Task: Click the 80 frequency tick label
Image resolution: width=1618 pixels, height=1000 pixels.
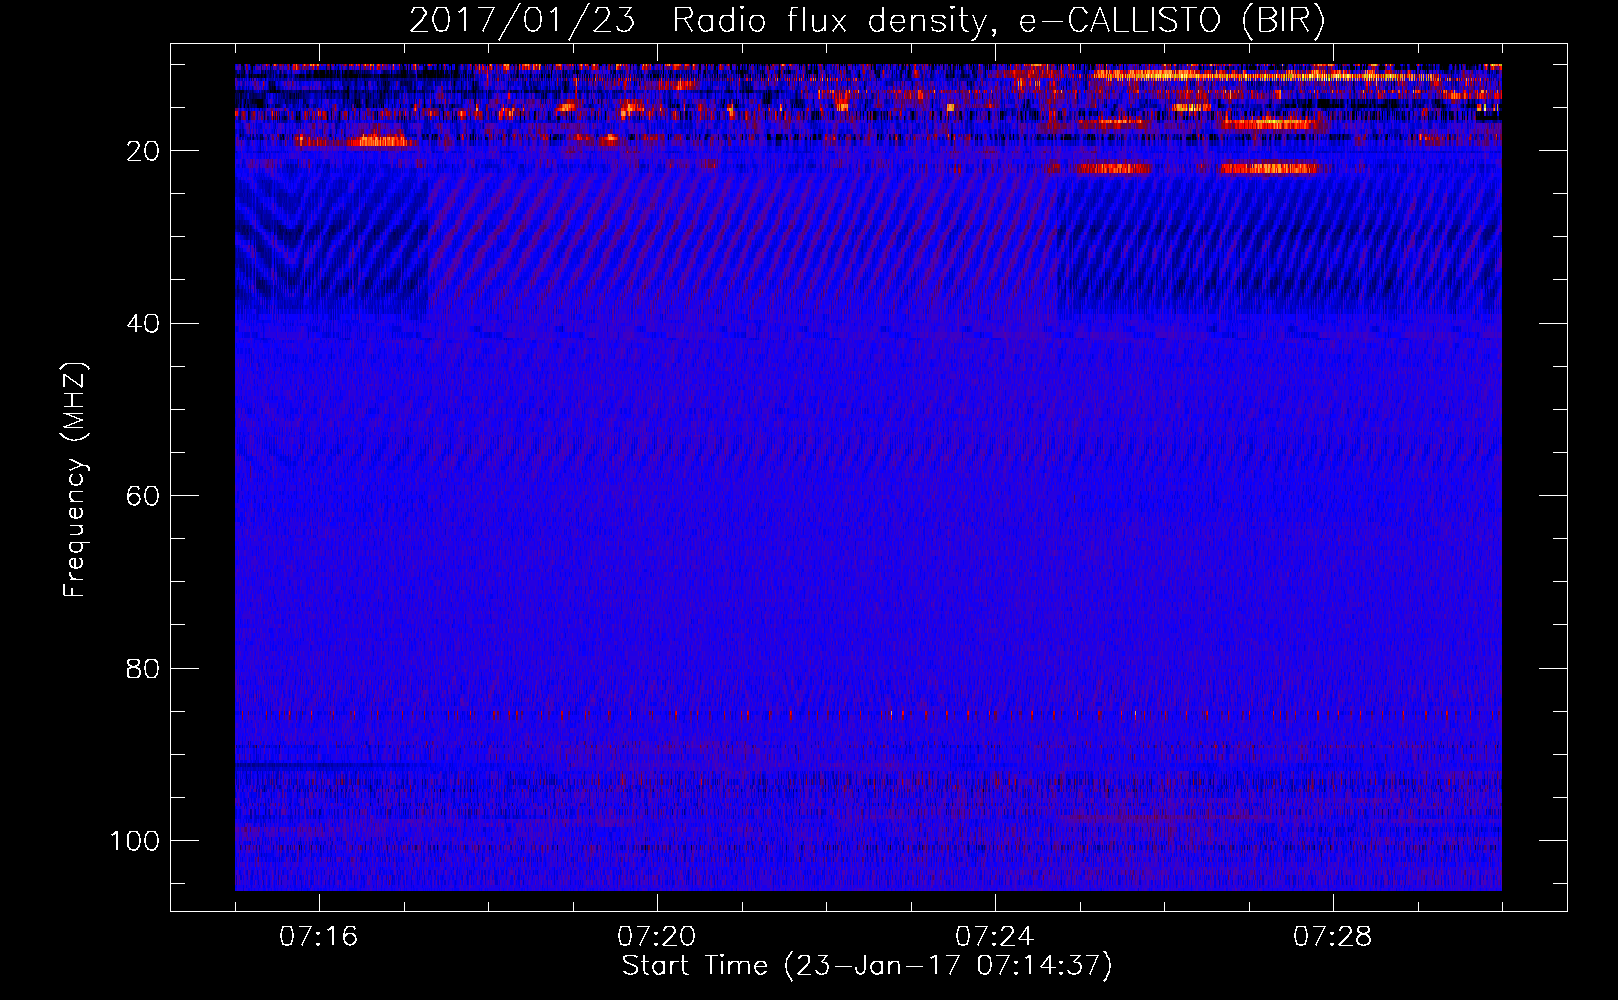Action: pos(143,669)
